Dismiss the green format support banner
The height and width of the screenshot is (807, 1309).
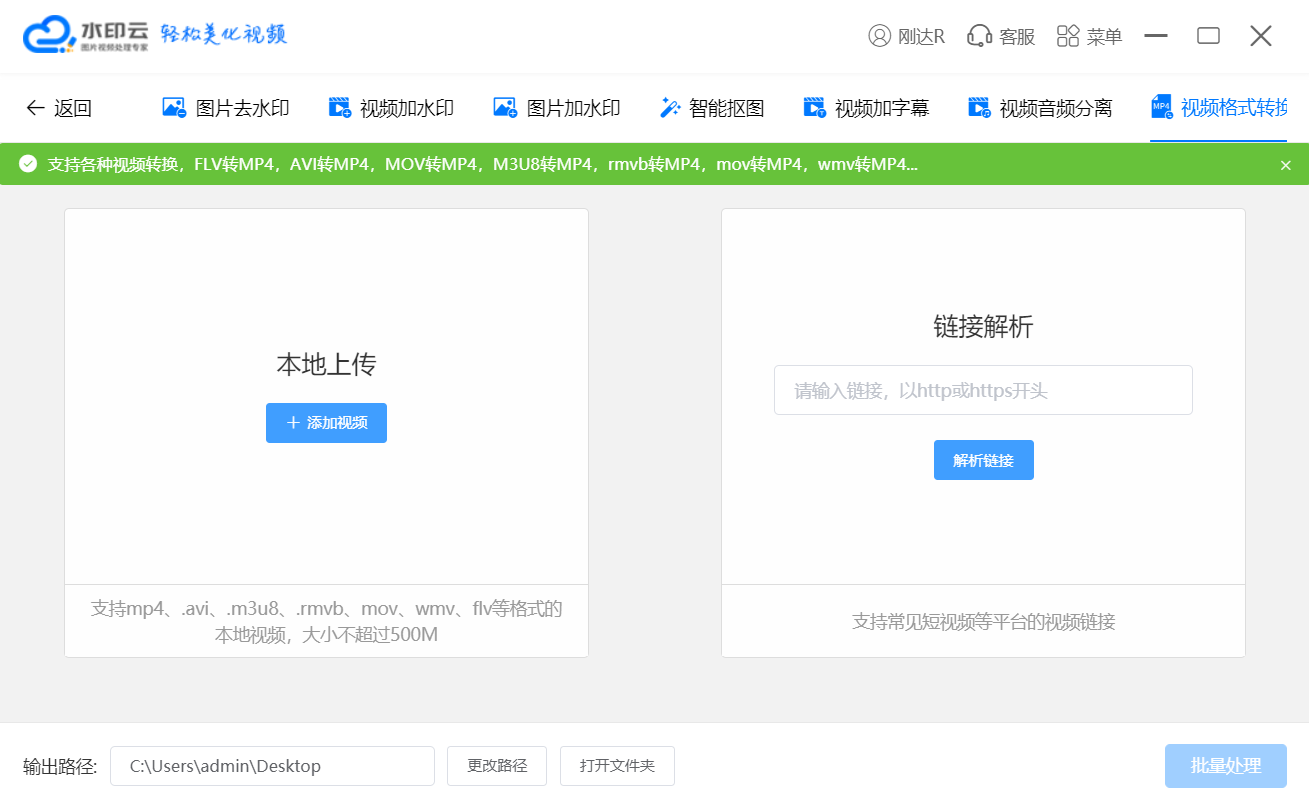(1286, 164)
